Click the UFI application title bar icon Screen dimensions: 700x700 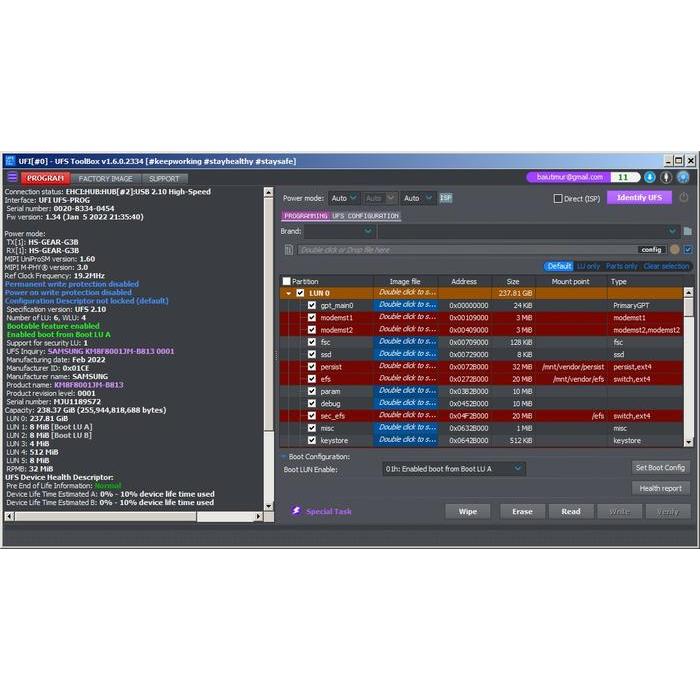(x=10, y=161)
